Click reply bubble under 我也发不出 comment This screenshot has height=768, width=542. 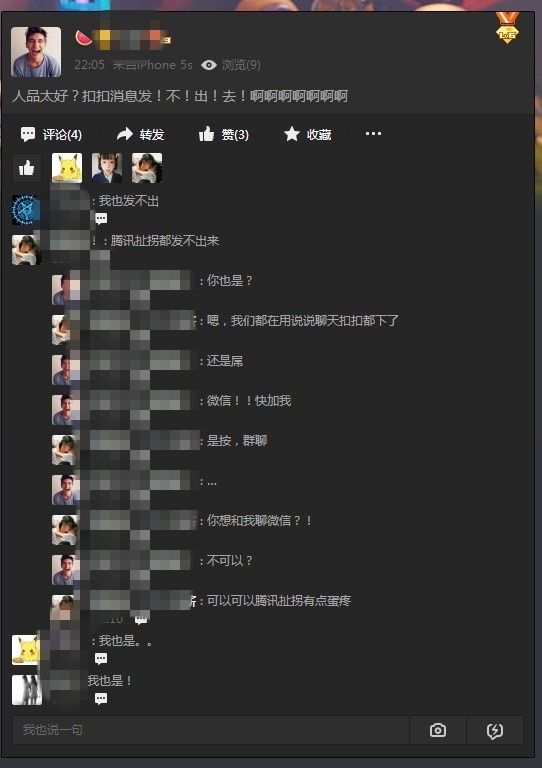point(101,218)
